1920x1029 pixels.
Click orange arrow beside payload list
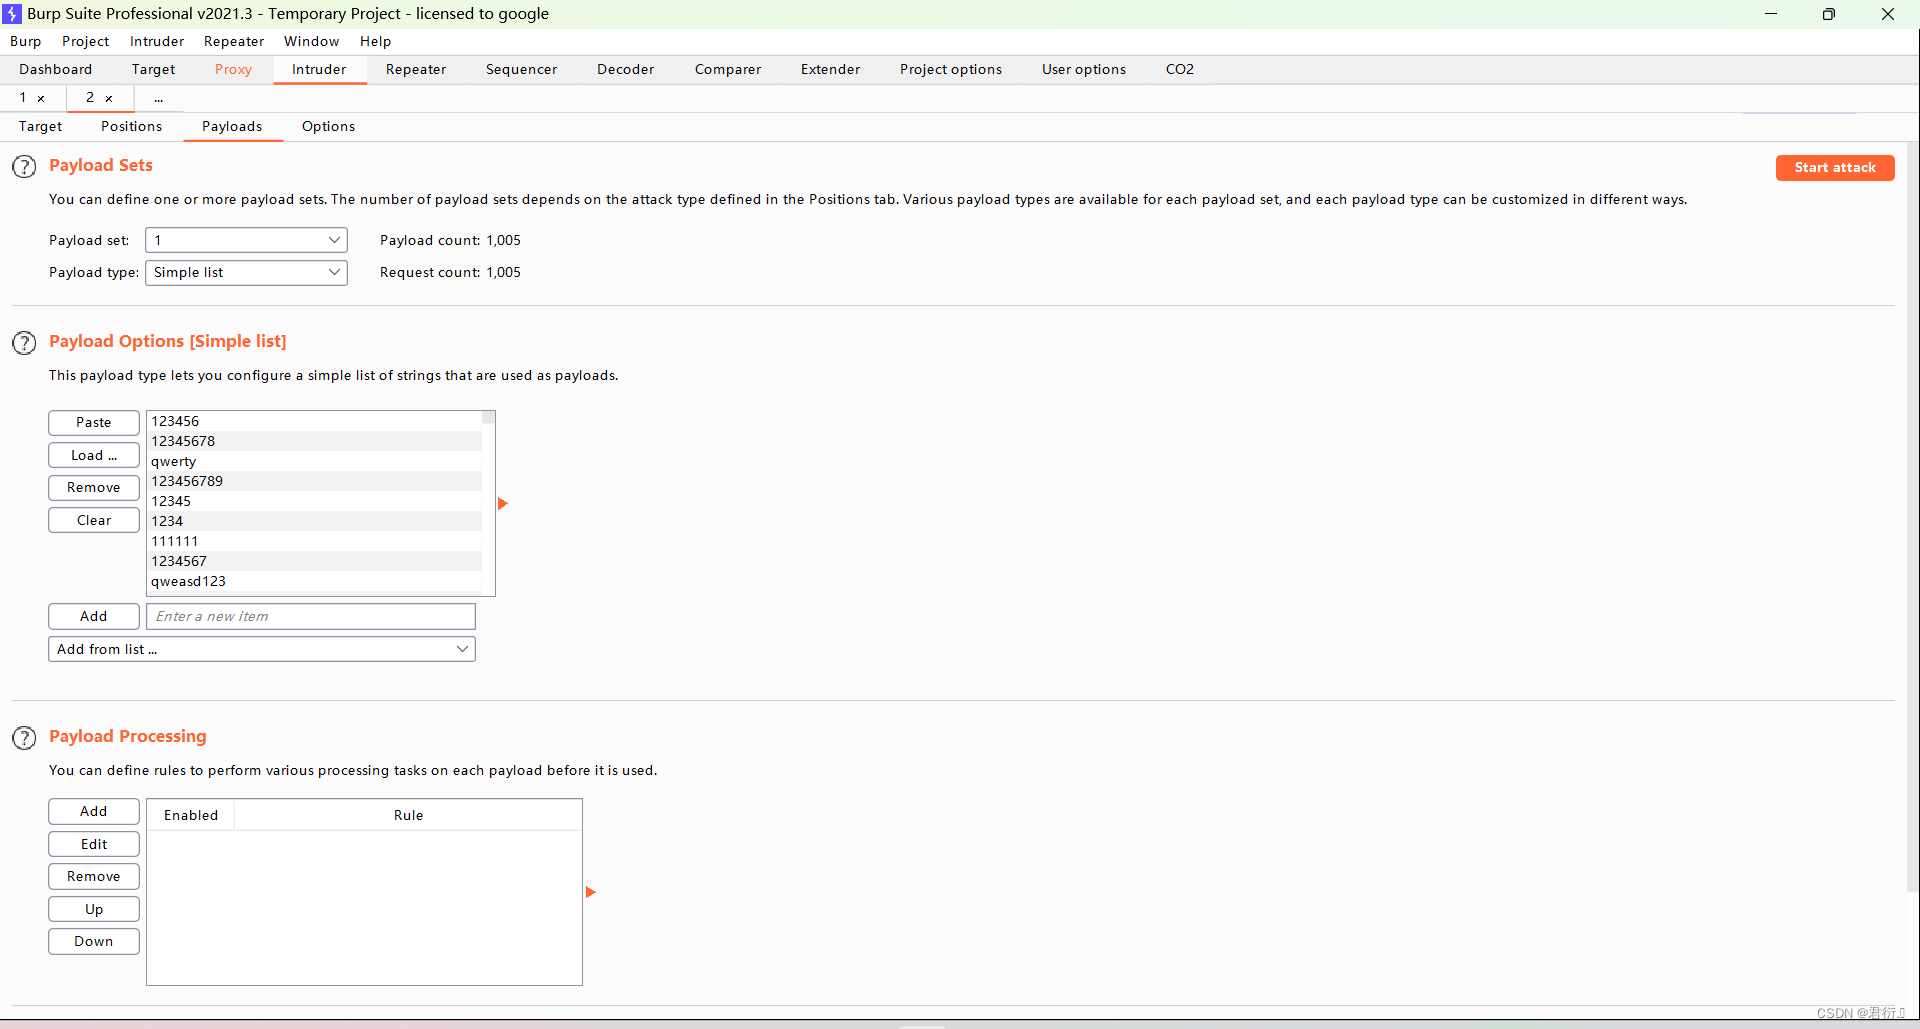tap(503, 503)
